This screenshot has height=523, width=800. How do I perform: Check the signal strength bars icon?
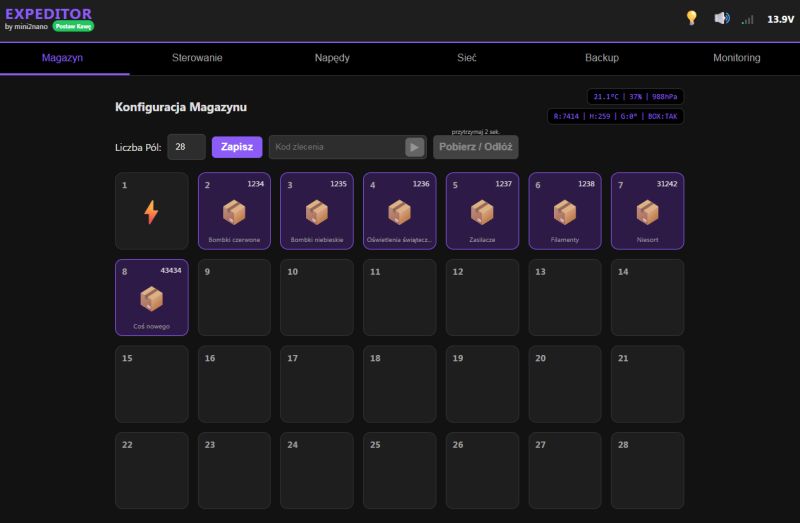(747, 19)
